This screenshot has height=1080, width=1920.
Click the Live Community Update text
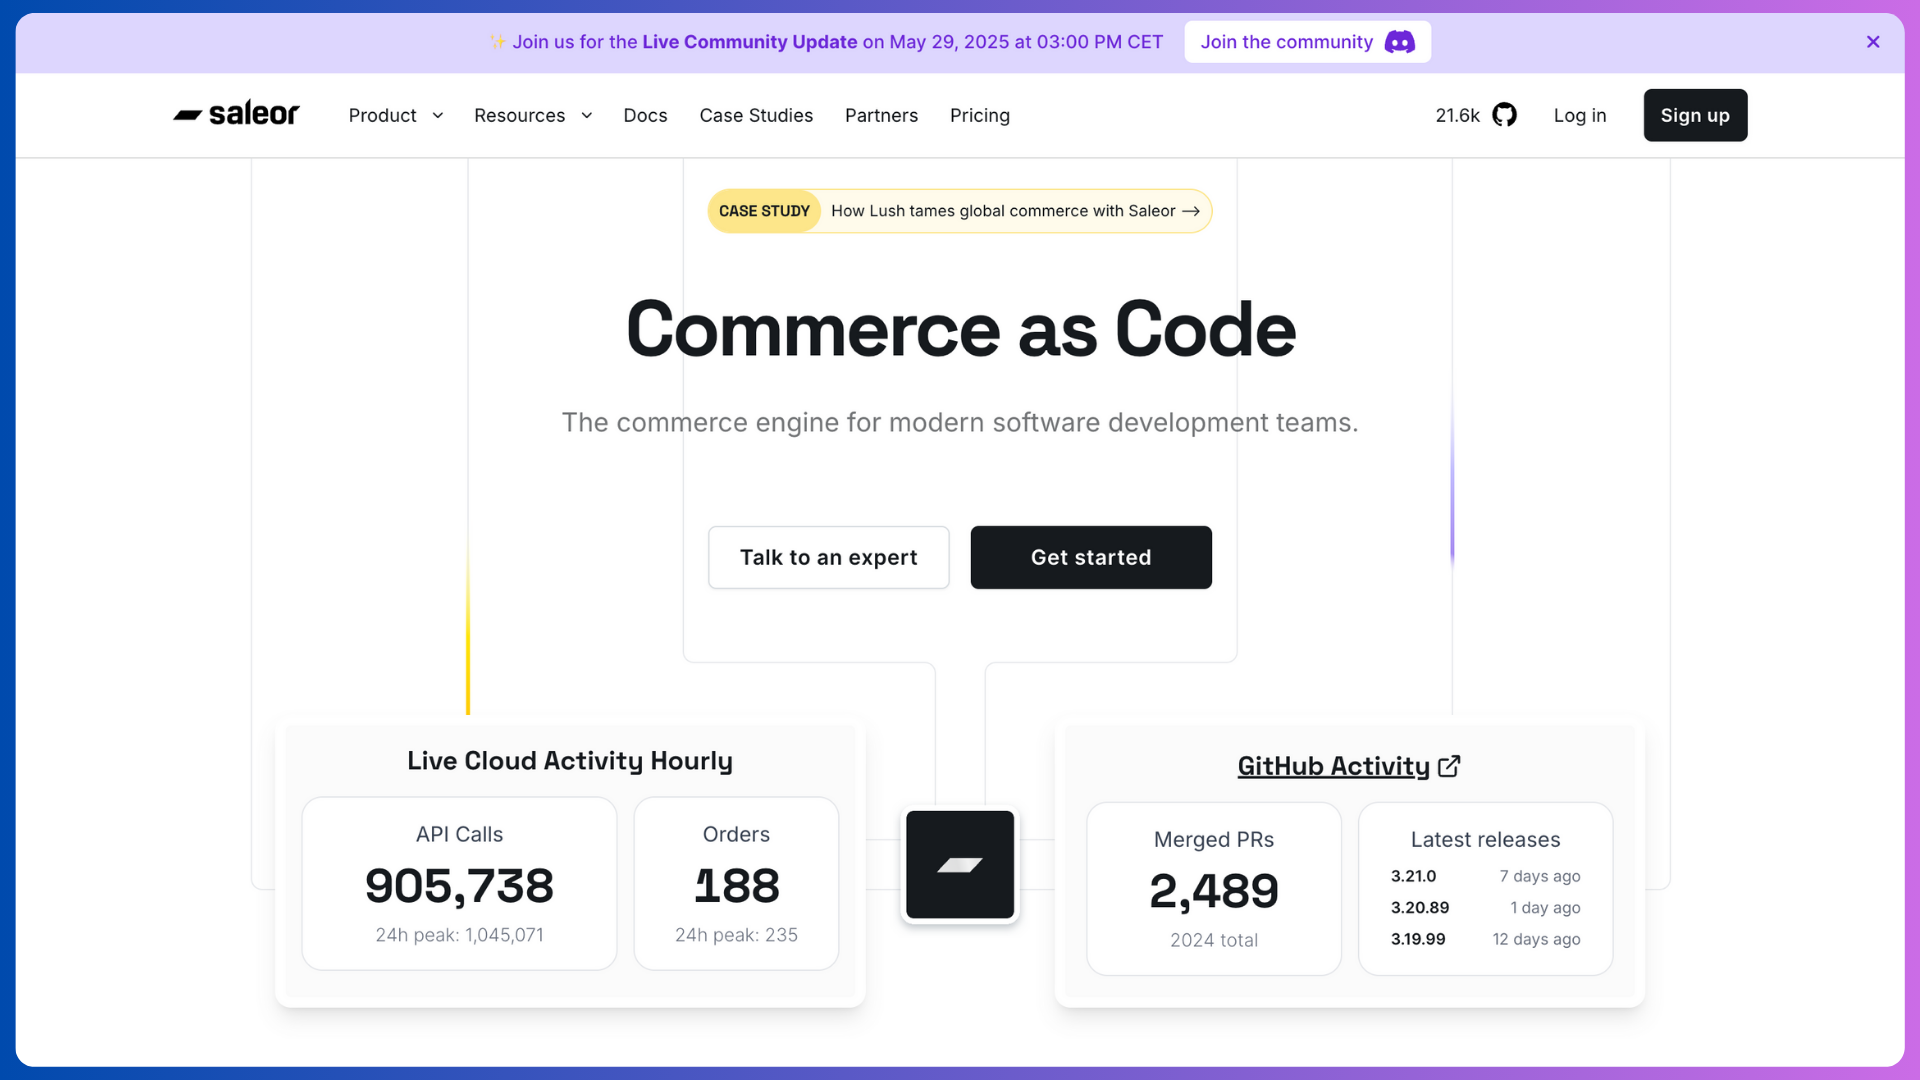[x=749, y=42]
